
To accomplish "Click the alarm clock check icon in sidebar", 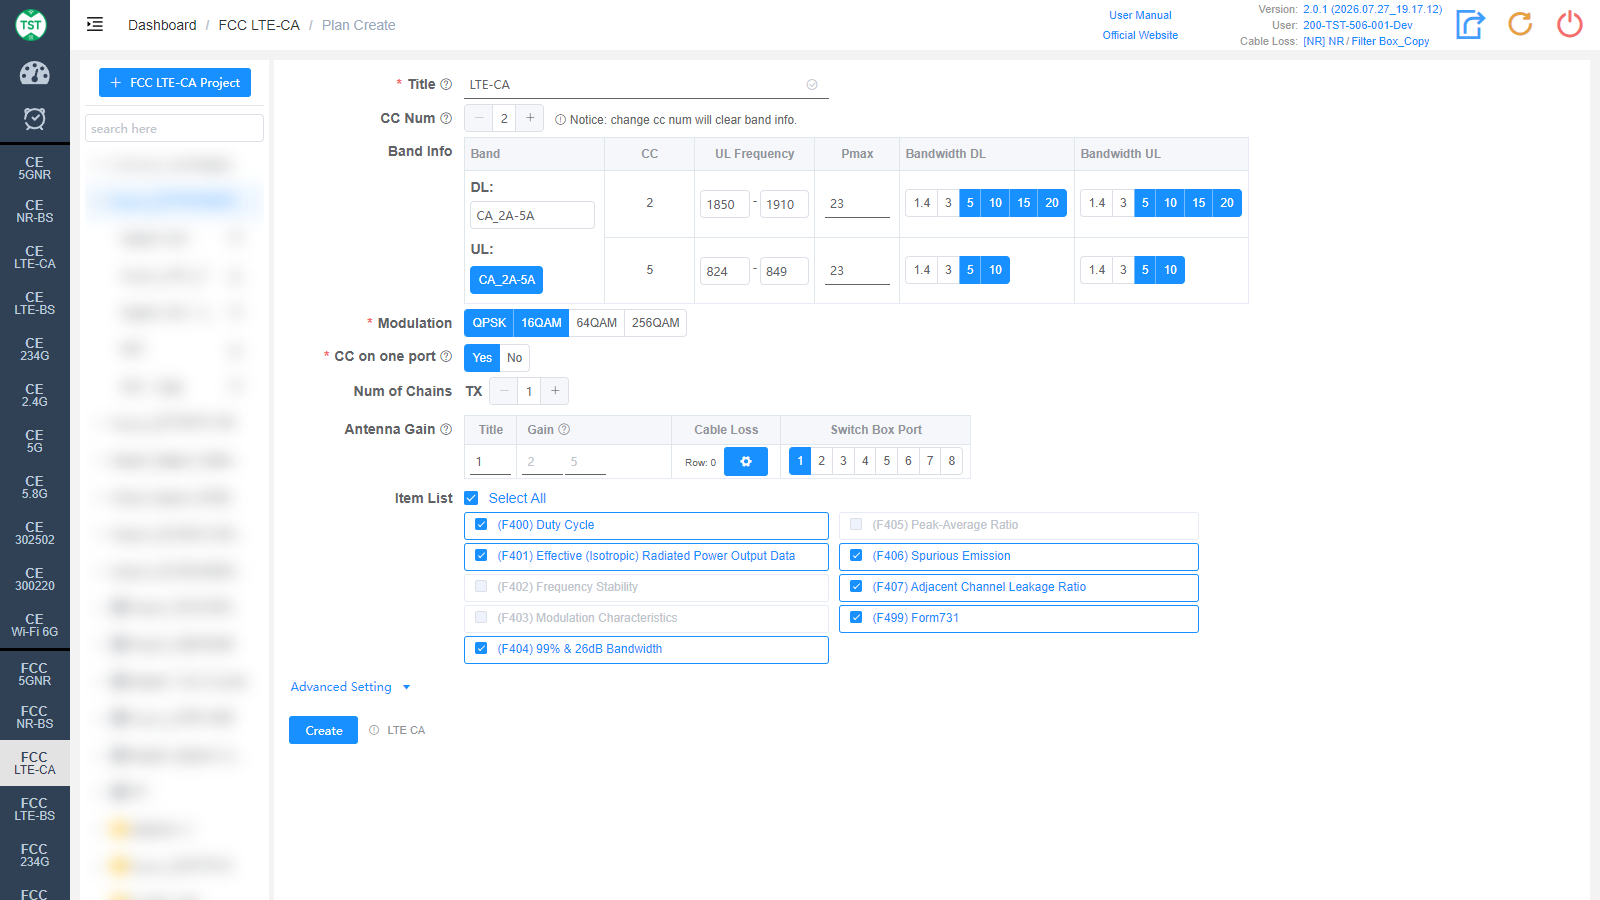I will coord(34,119).
